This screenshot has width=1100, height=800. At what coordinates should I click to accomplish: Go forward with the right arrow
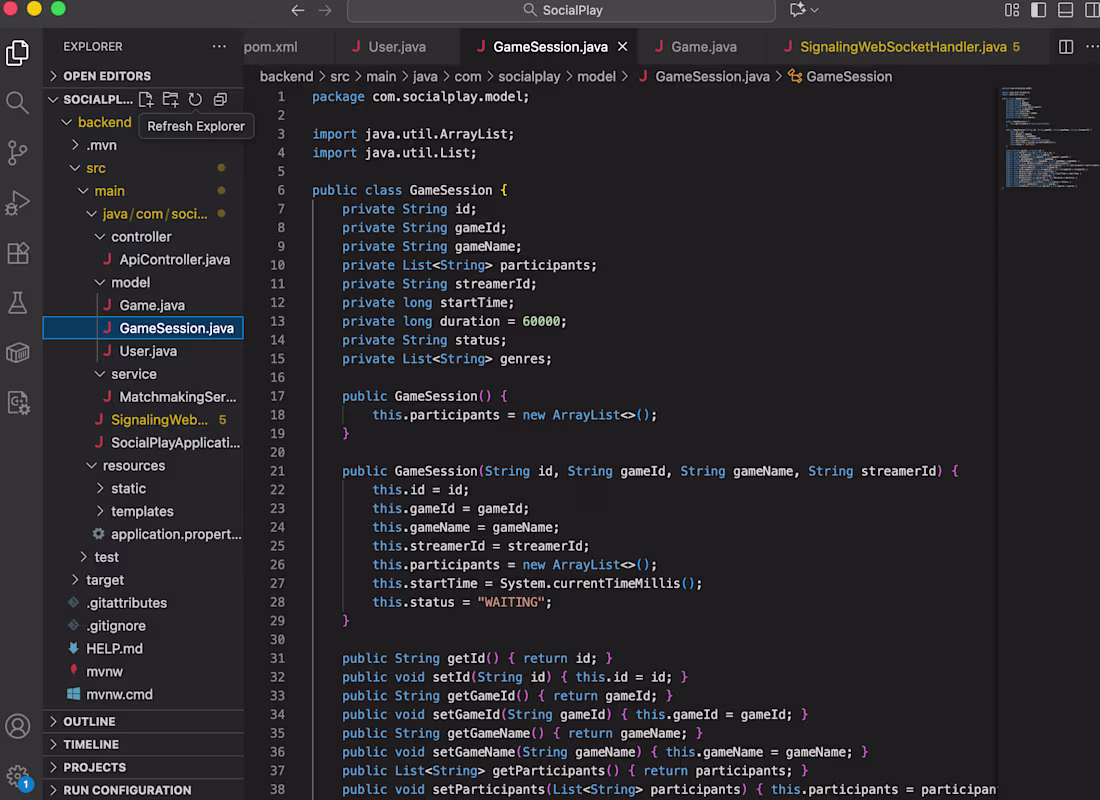(x=325, y=10)
